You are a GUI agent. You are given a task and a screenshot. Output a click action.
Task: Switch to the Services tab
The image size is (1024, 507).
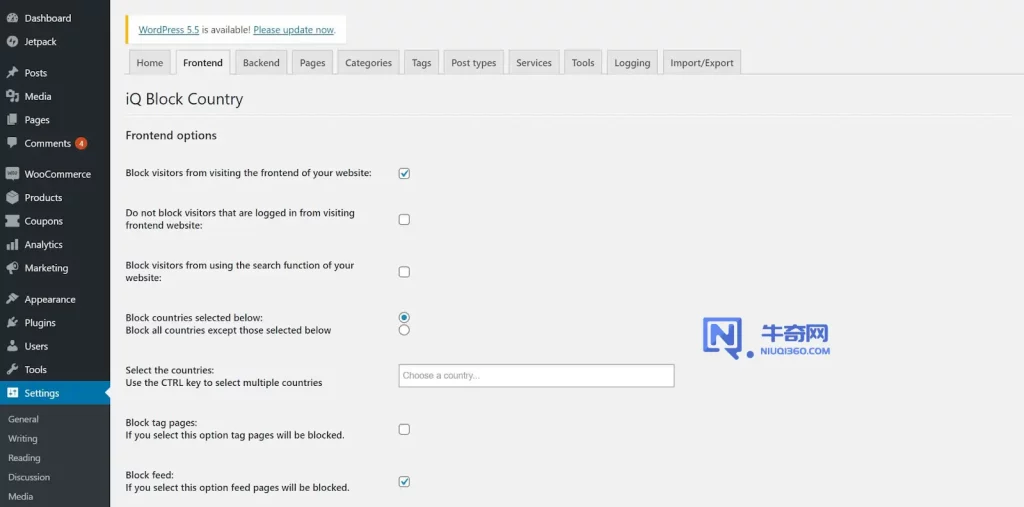tap(534, 63)
